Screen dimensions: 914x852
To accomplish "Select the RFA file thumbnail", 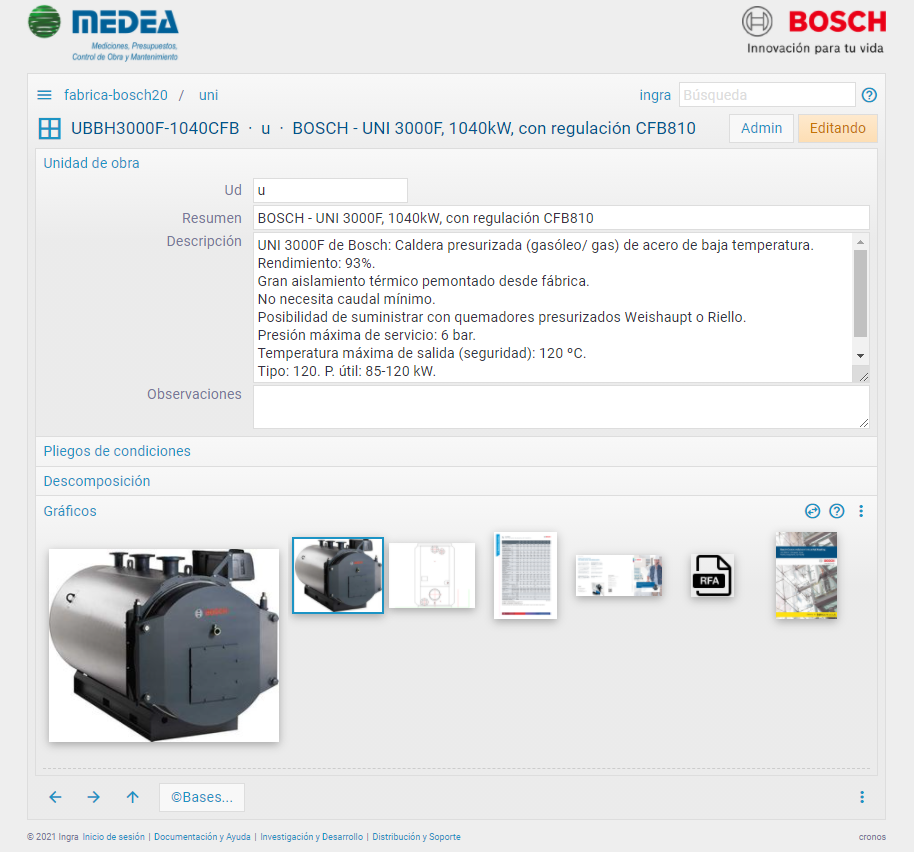I will [711, 576].
